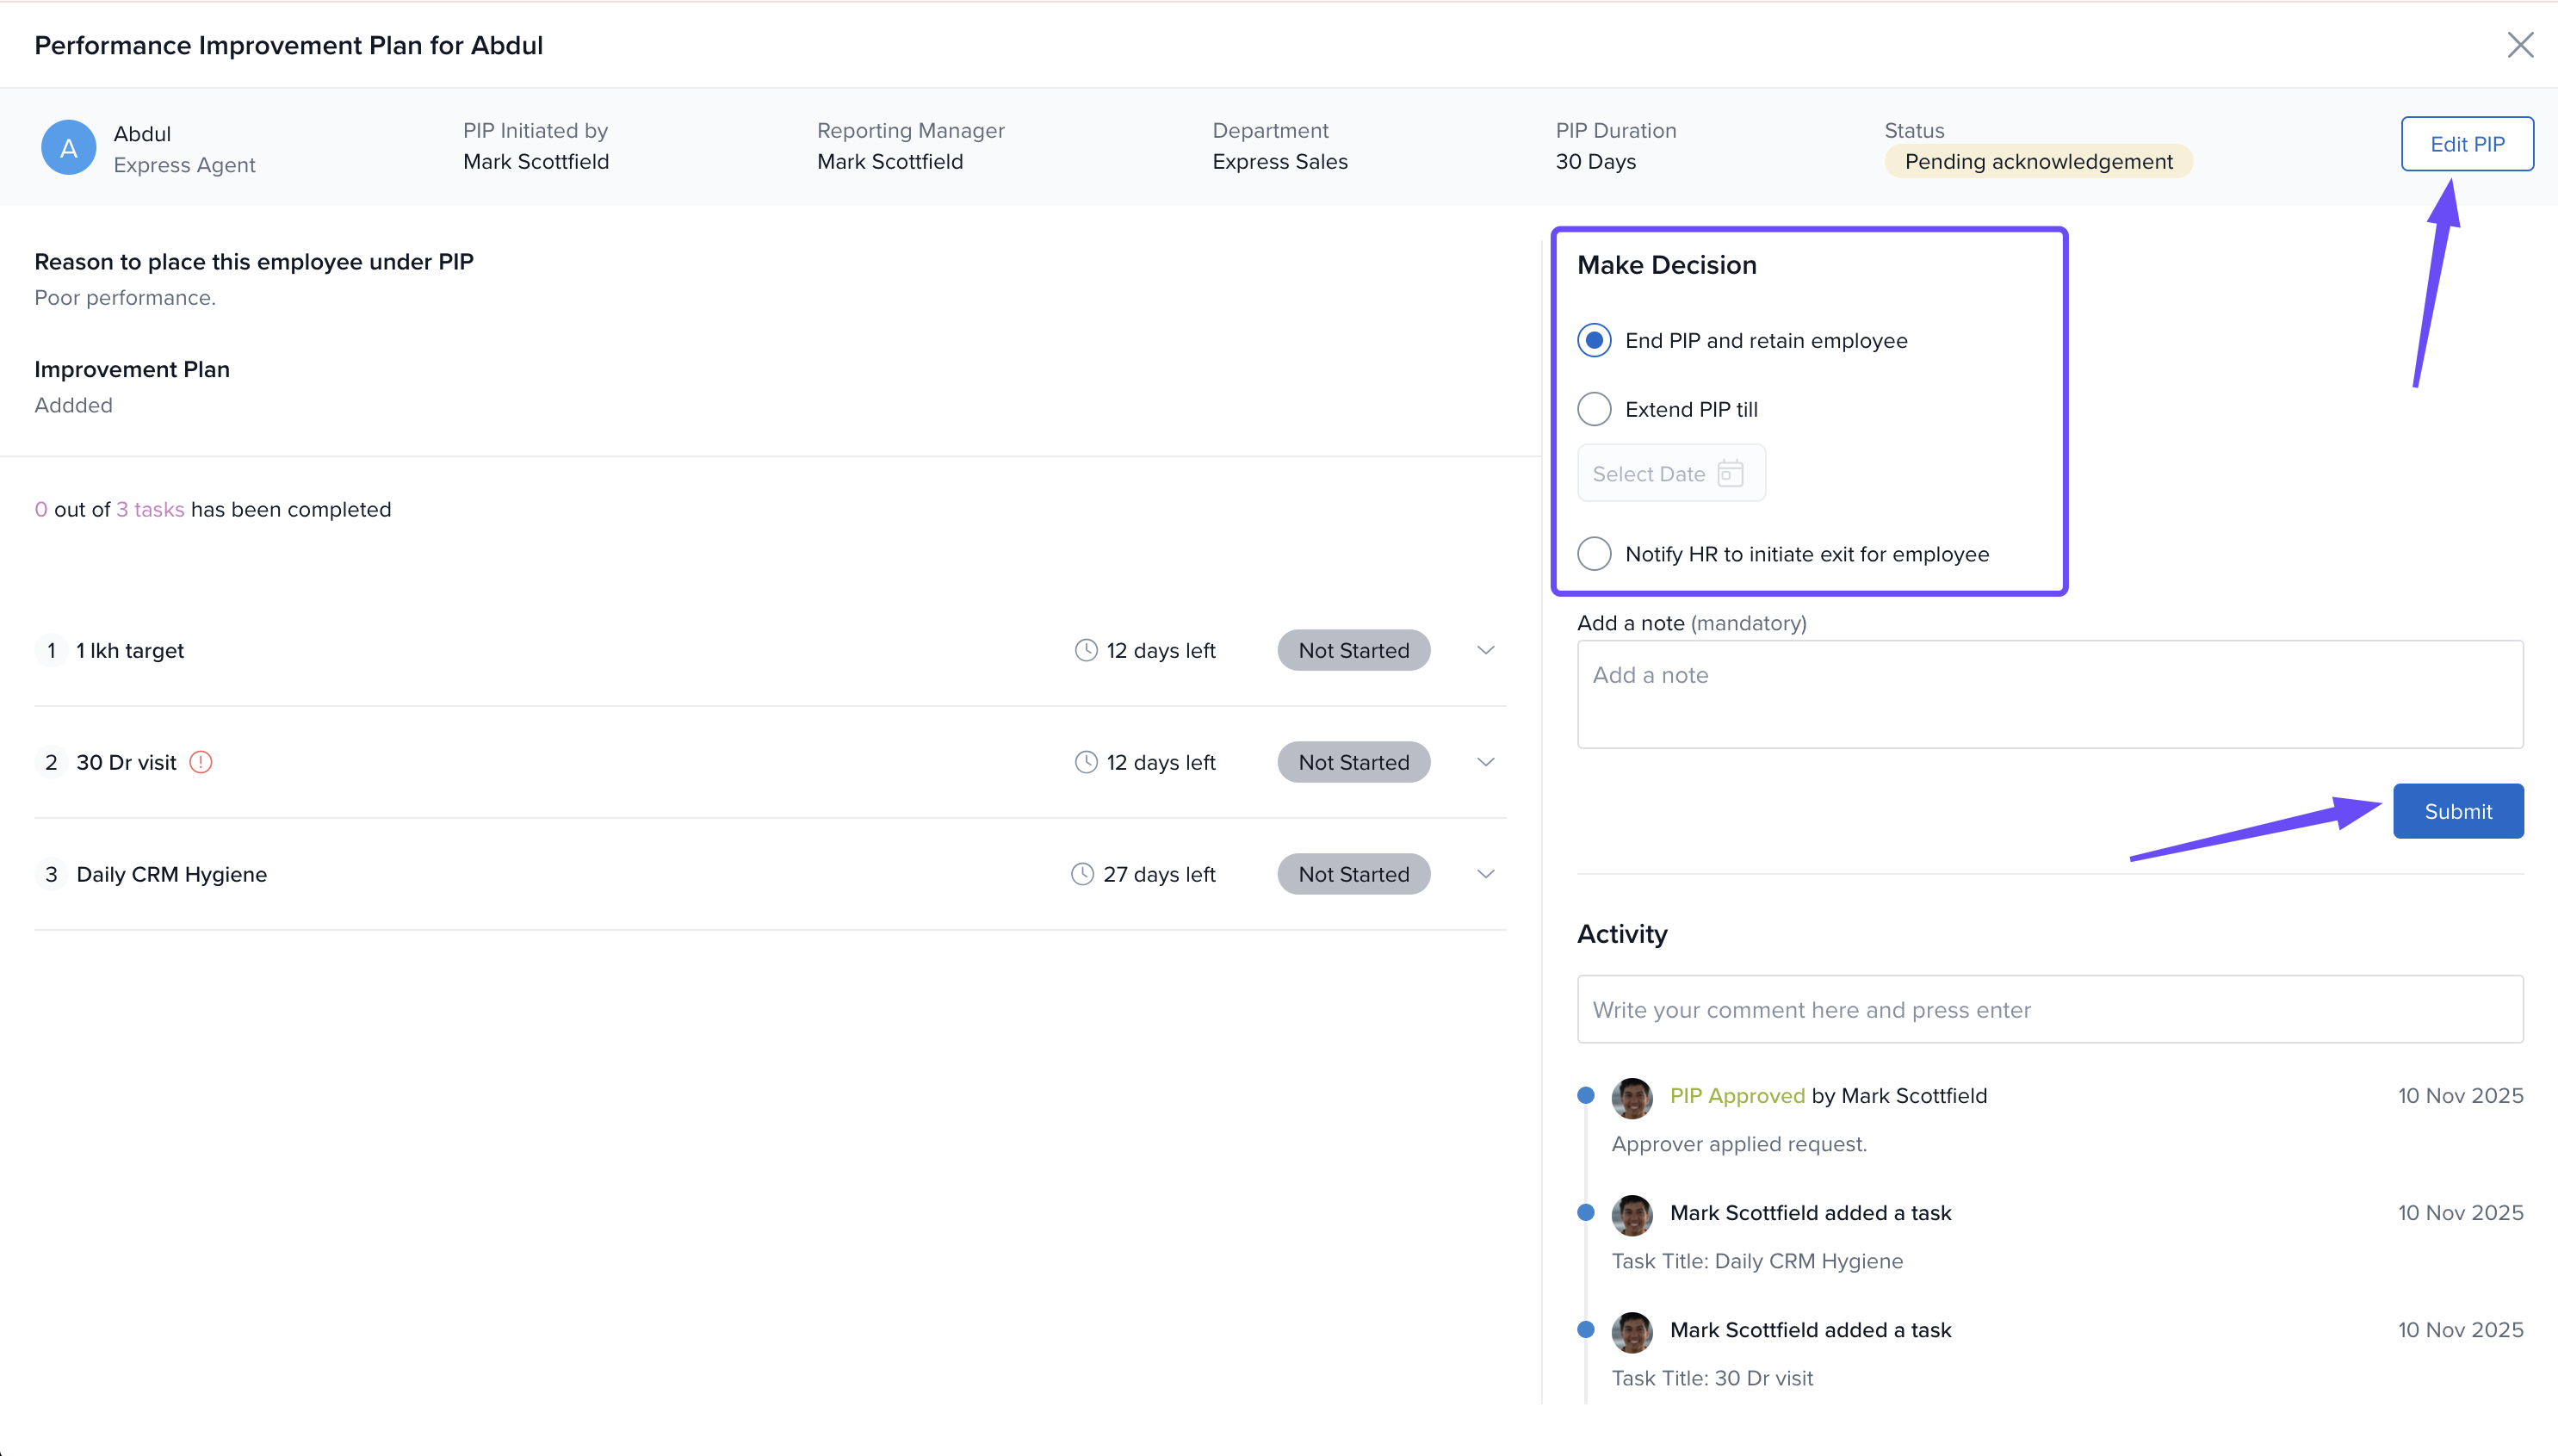Expand the 30 Dr visit task details
2558x1456 pixels.
coord(1486,762)
